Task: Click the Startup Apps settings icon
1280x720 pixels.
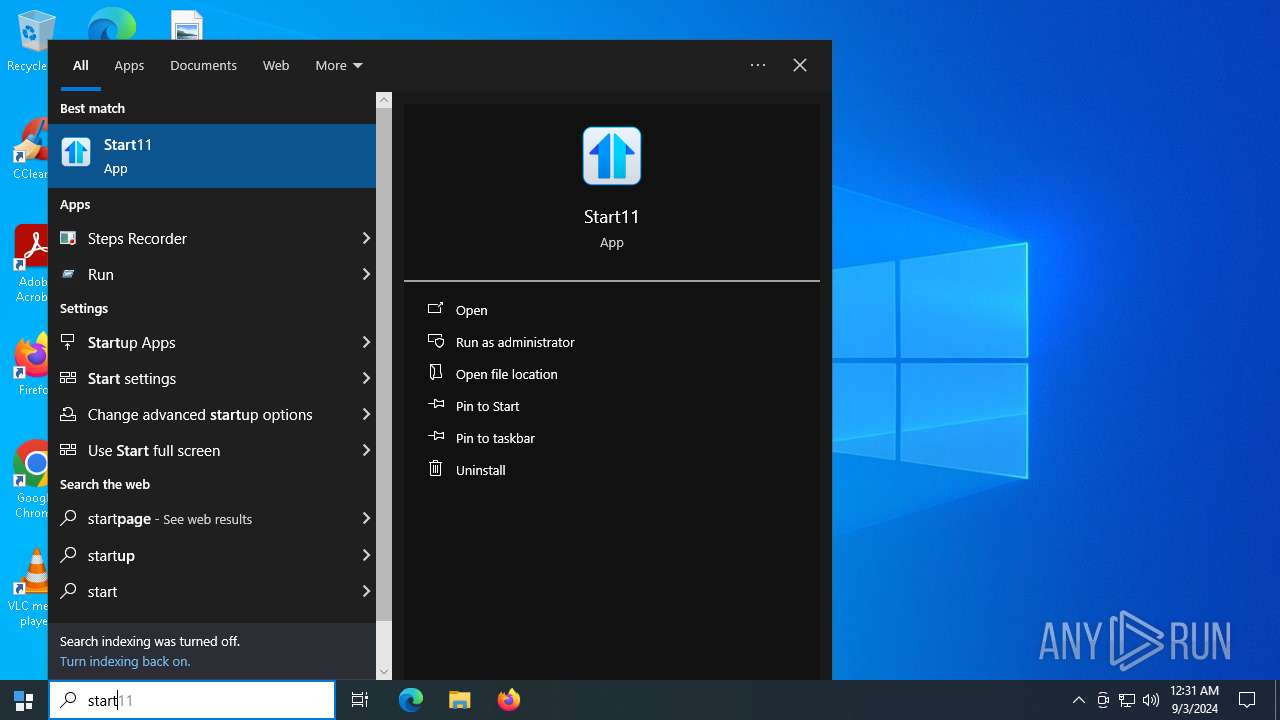Action: tap(68, 342)
